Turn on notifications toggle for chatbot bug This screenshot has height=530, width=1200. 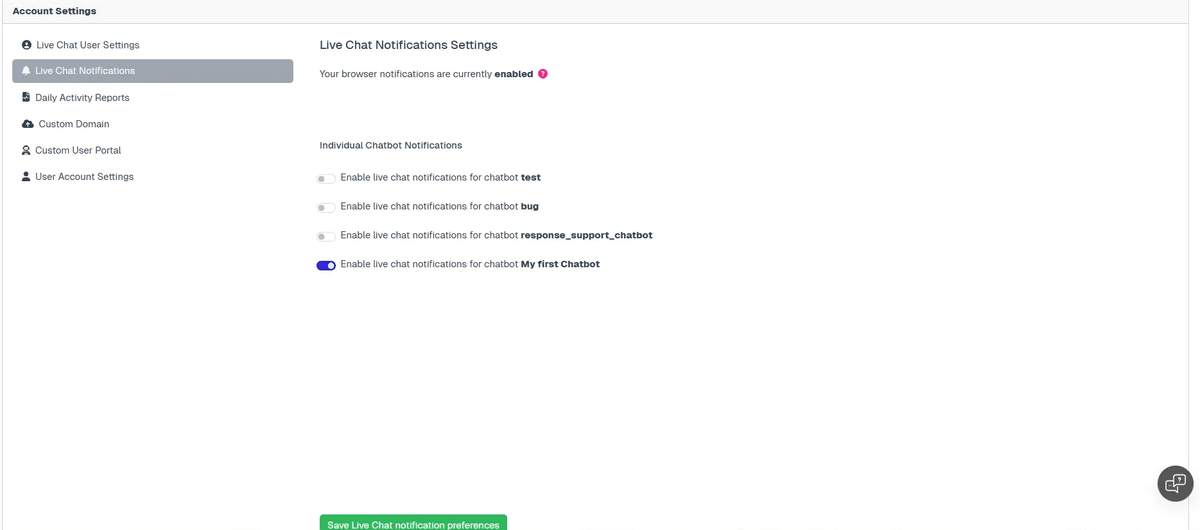click(x=326, y=208)
